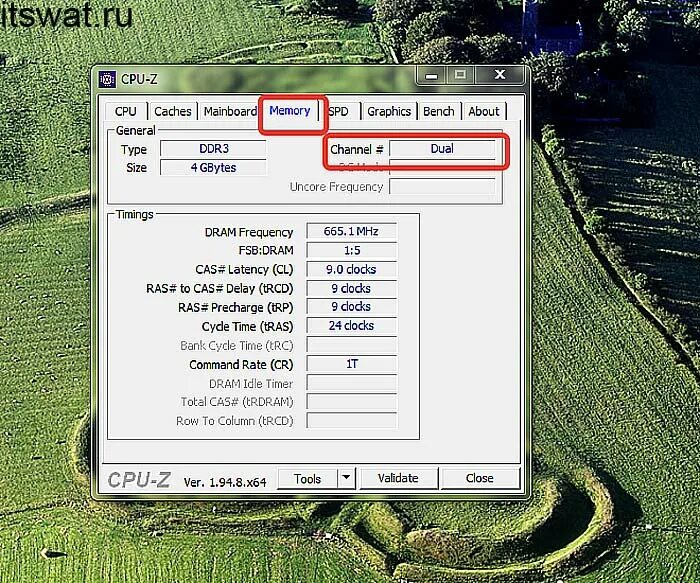700x583 pixels.
Task: Click the 1:5 FSB:DRAM ratio value
Action: click(351, 250)
